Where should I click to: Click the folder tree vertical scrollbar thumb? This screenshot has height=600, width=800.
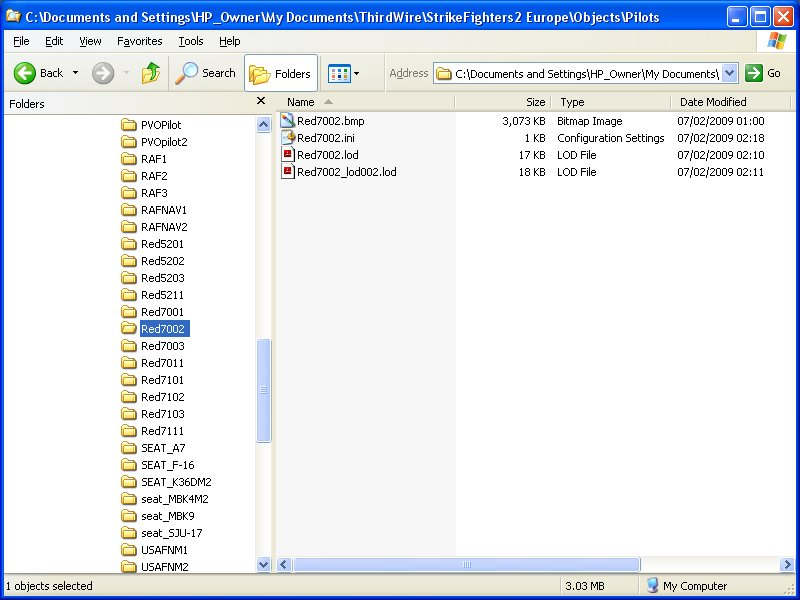[263, 390]
